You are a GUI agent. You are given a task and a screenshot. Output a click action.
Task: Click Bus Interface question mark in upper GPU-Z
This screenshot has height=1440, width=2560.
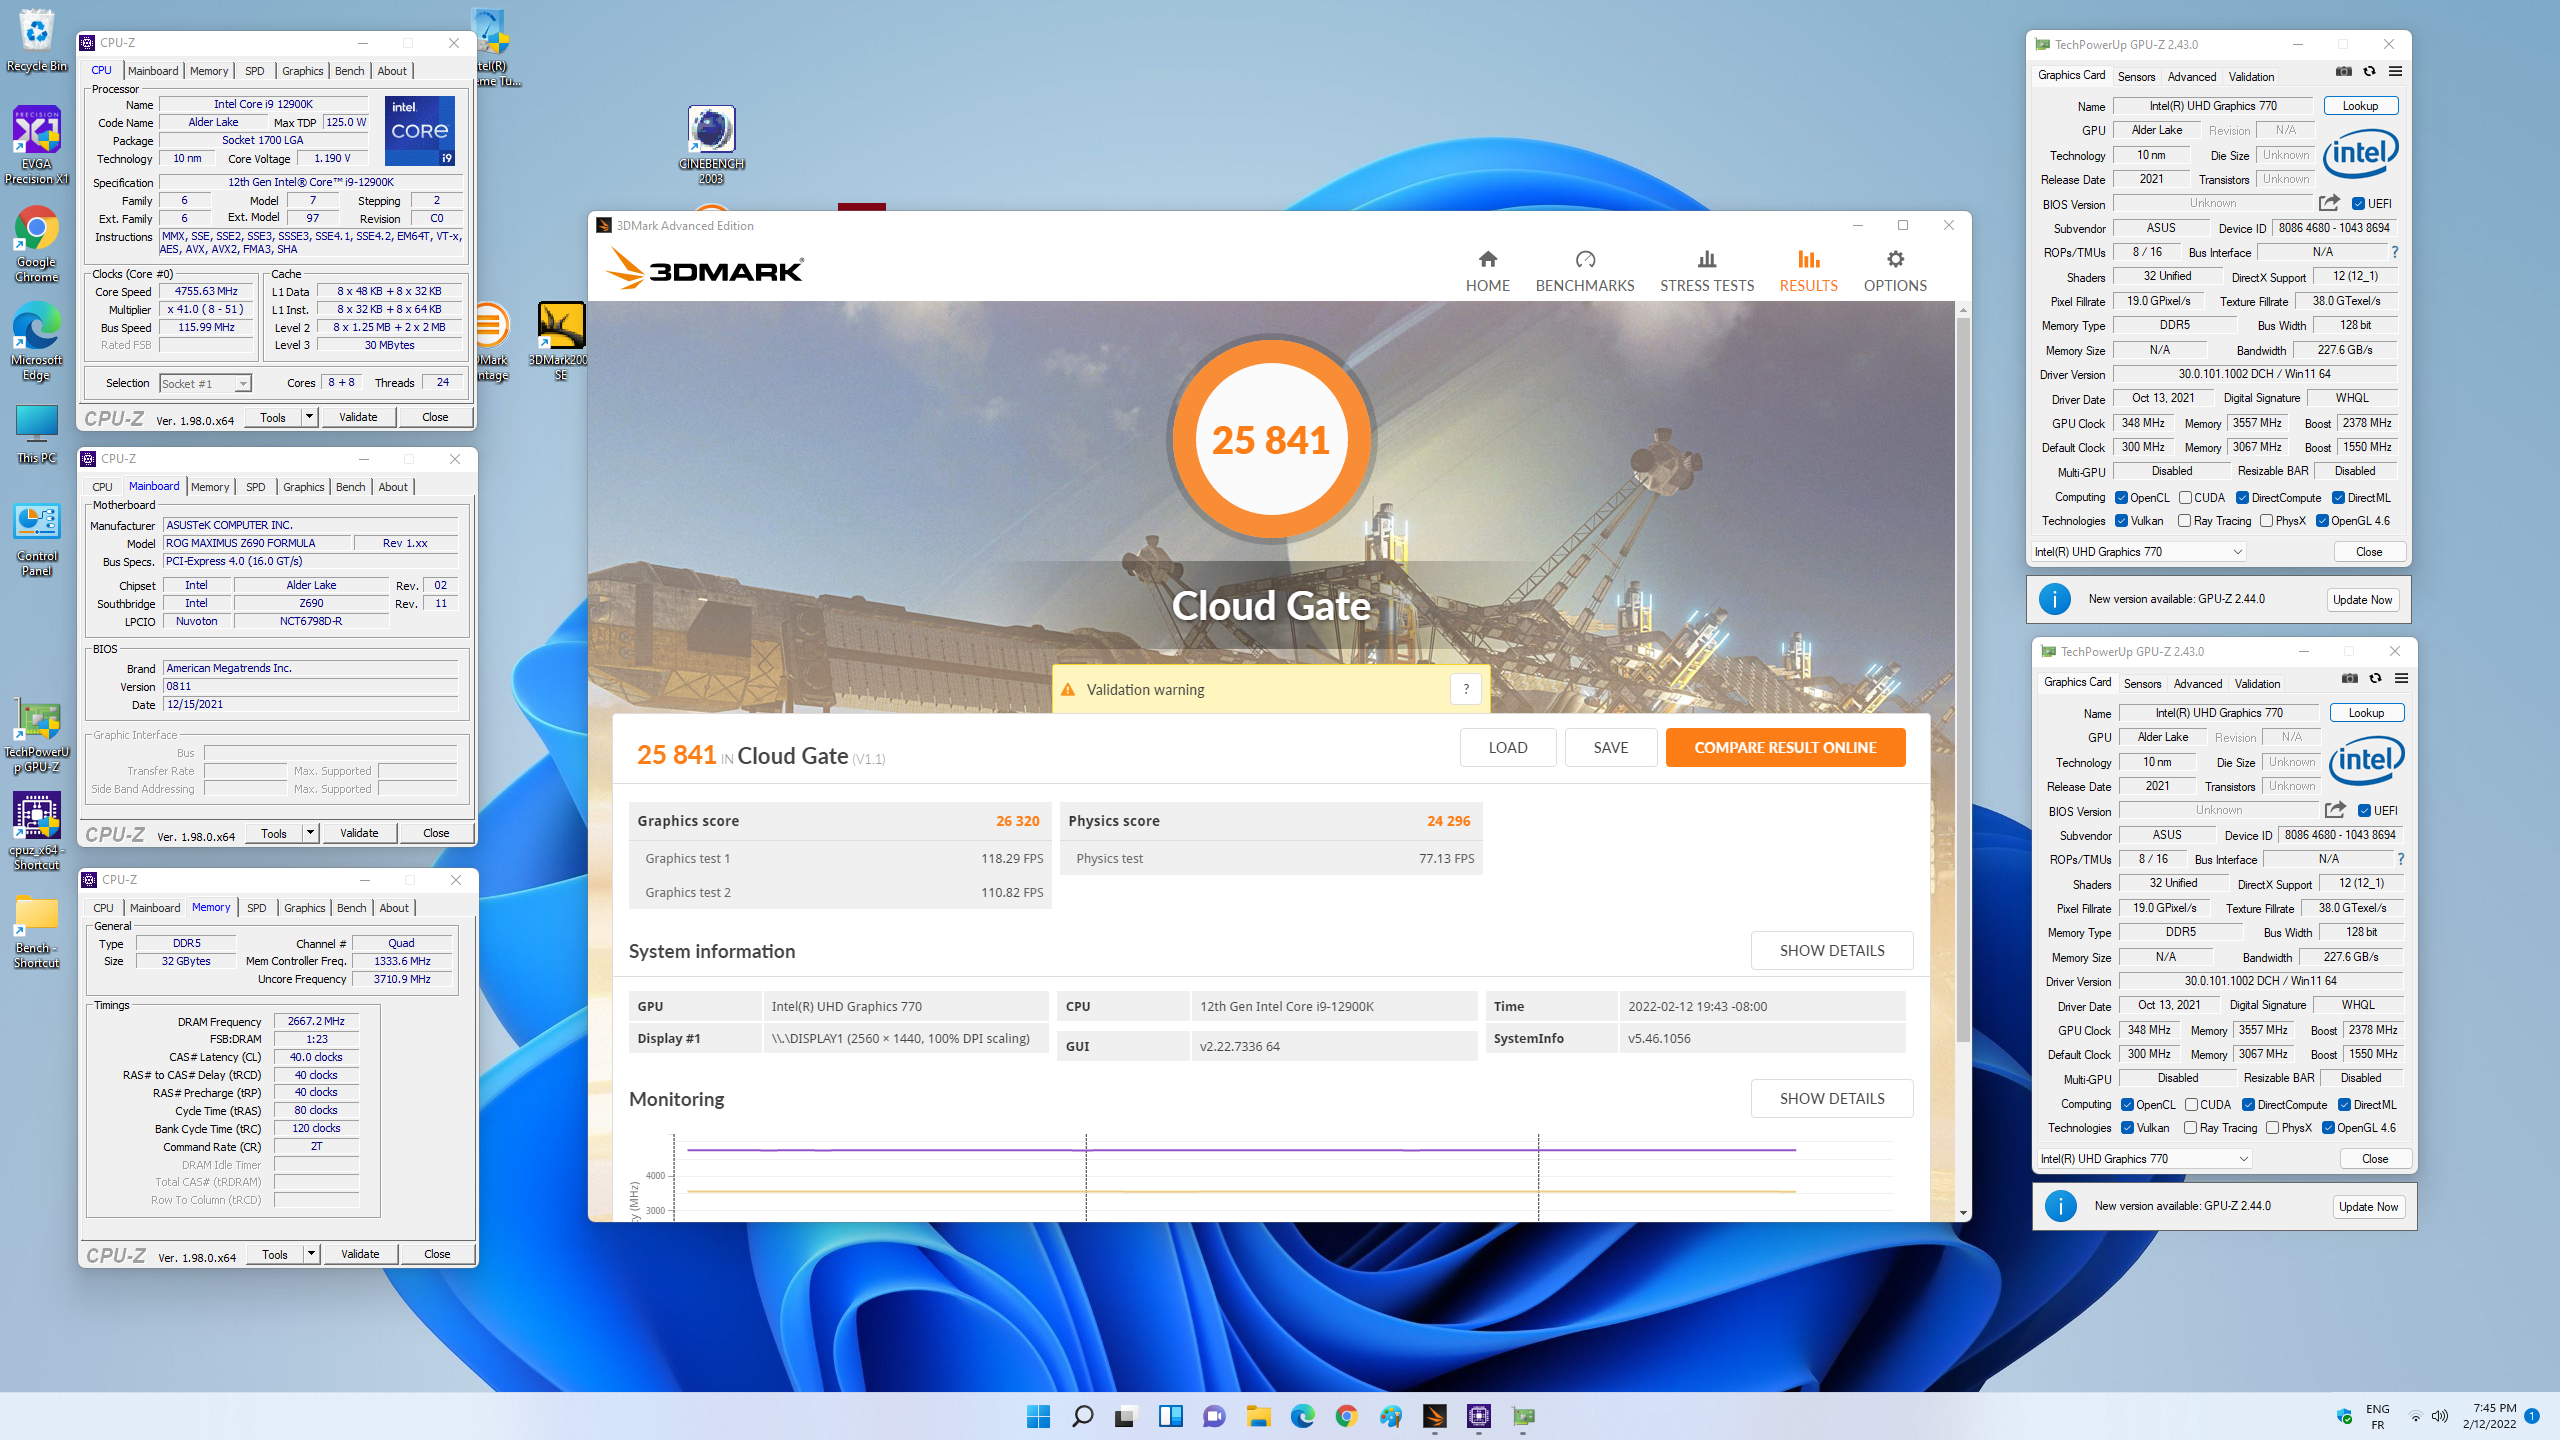(2395, 252)
